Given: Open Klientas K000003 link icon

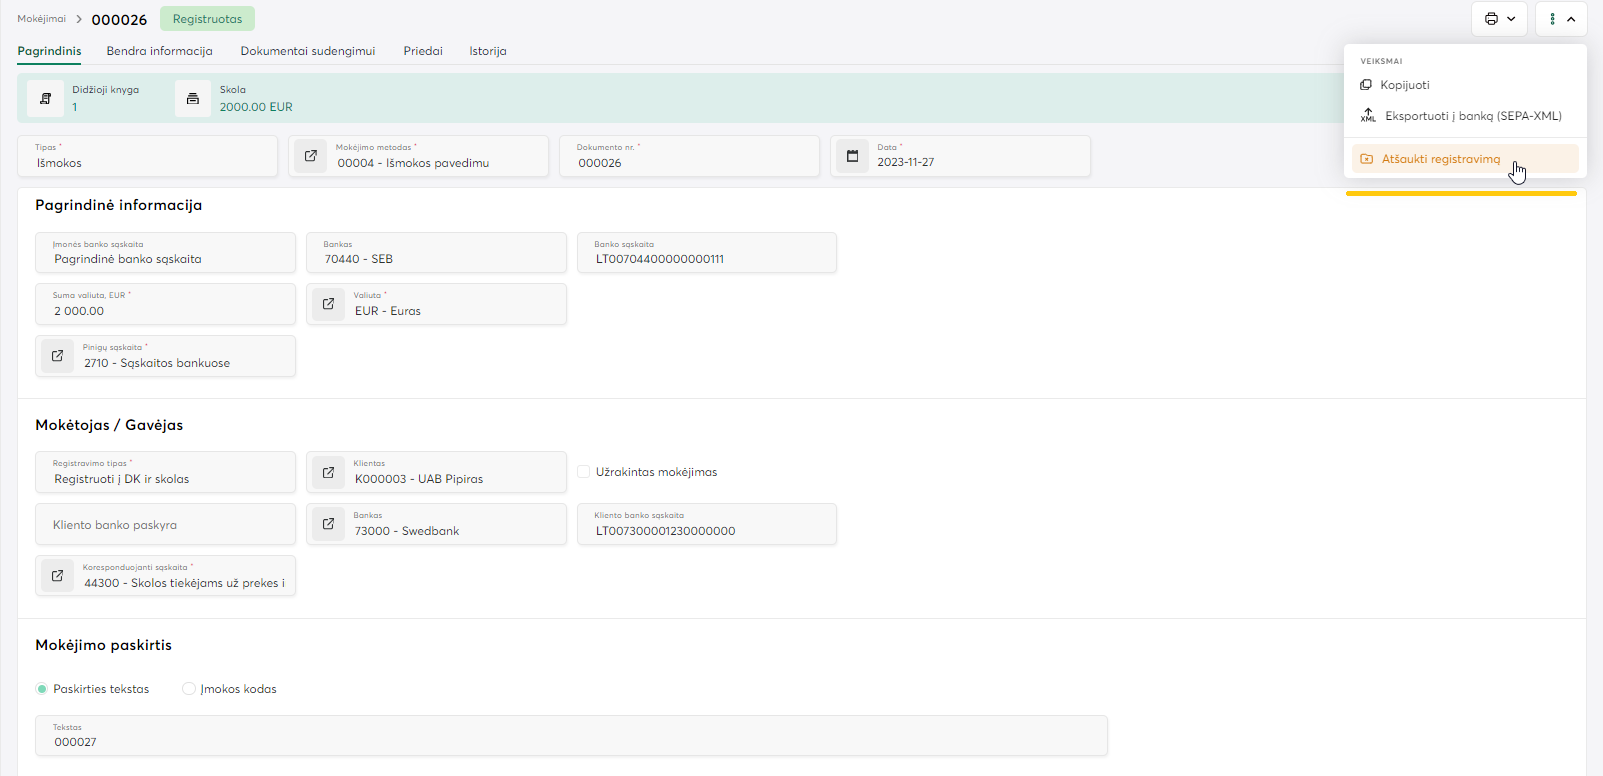Looking at the screenshot, I should coord(329,472).
